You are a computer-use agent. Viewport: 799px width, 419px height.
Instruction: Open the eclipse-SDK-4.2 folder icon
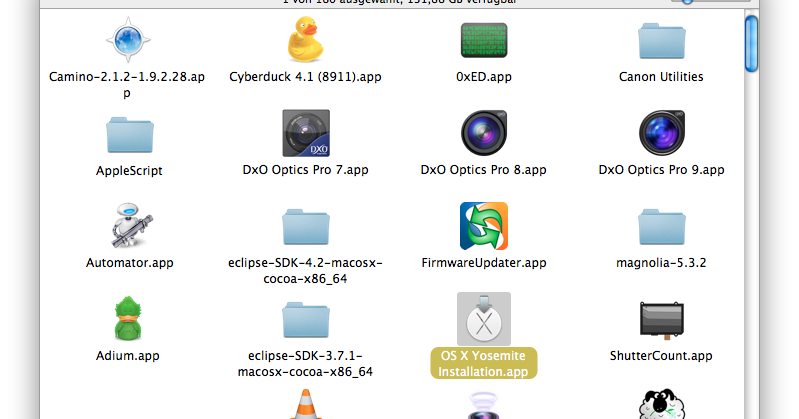point(306,227)
